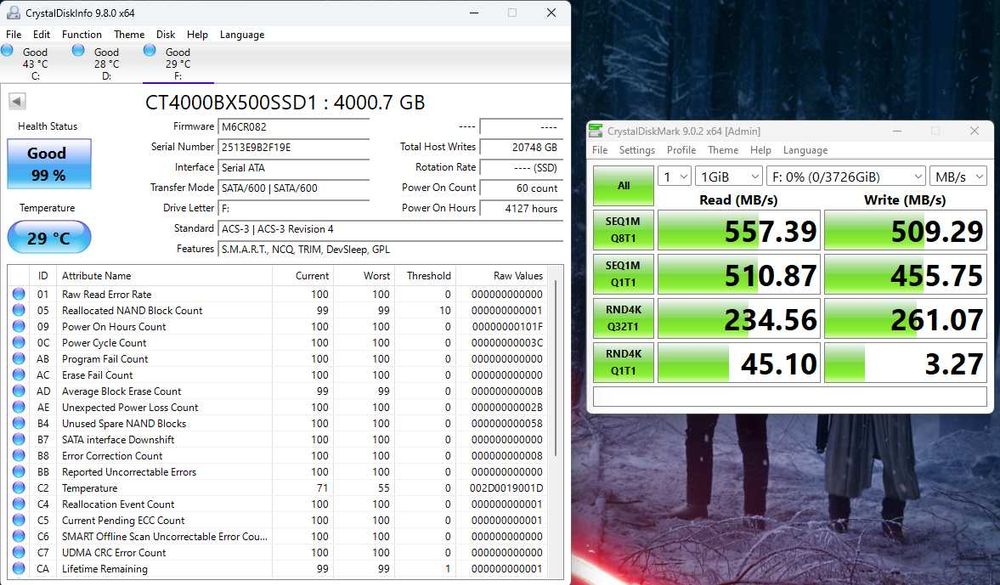Open CrystalDiskMark File menu

click(x=599, y=150)
